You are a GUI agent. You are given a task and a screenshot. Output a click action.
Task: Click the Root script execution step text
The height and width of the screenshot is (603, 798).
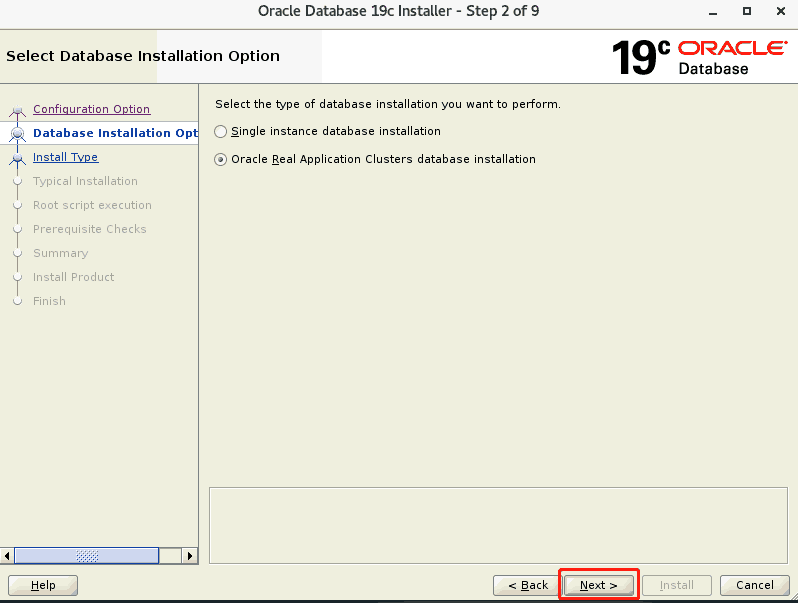[x=92, y=205]
